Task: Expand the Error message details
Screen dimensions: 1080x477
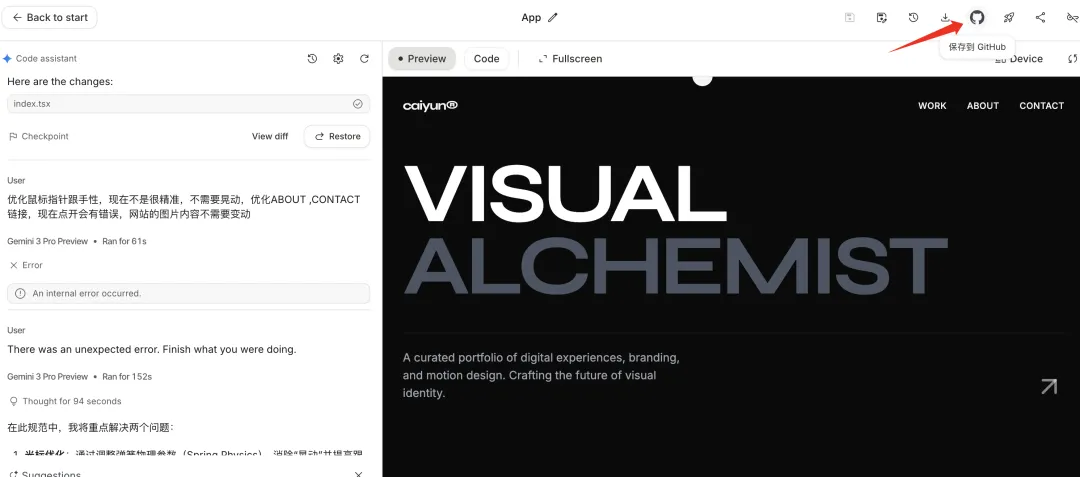Action: [27, 265]
